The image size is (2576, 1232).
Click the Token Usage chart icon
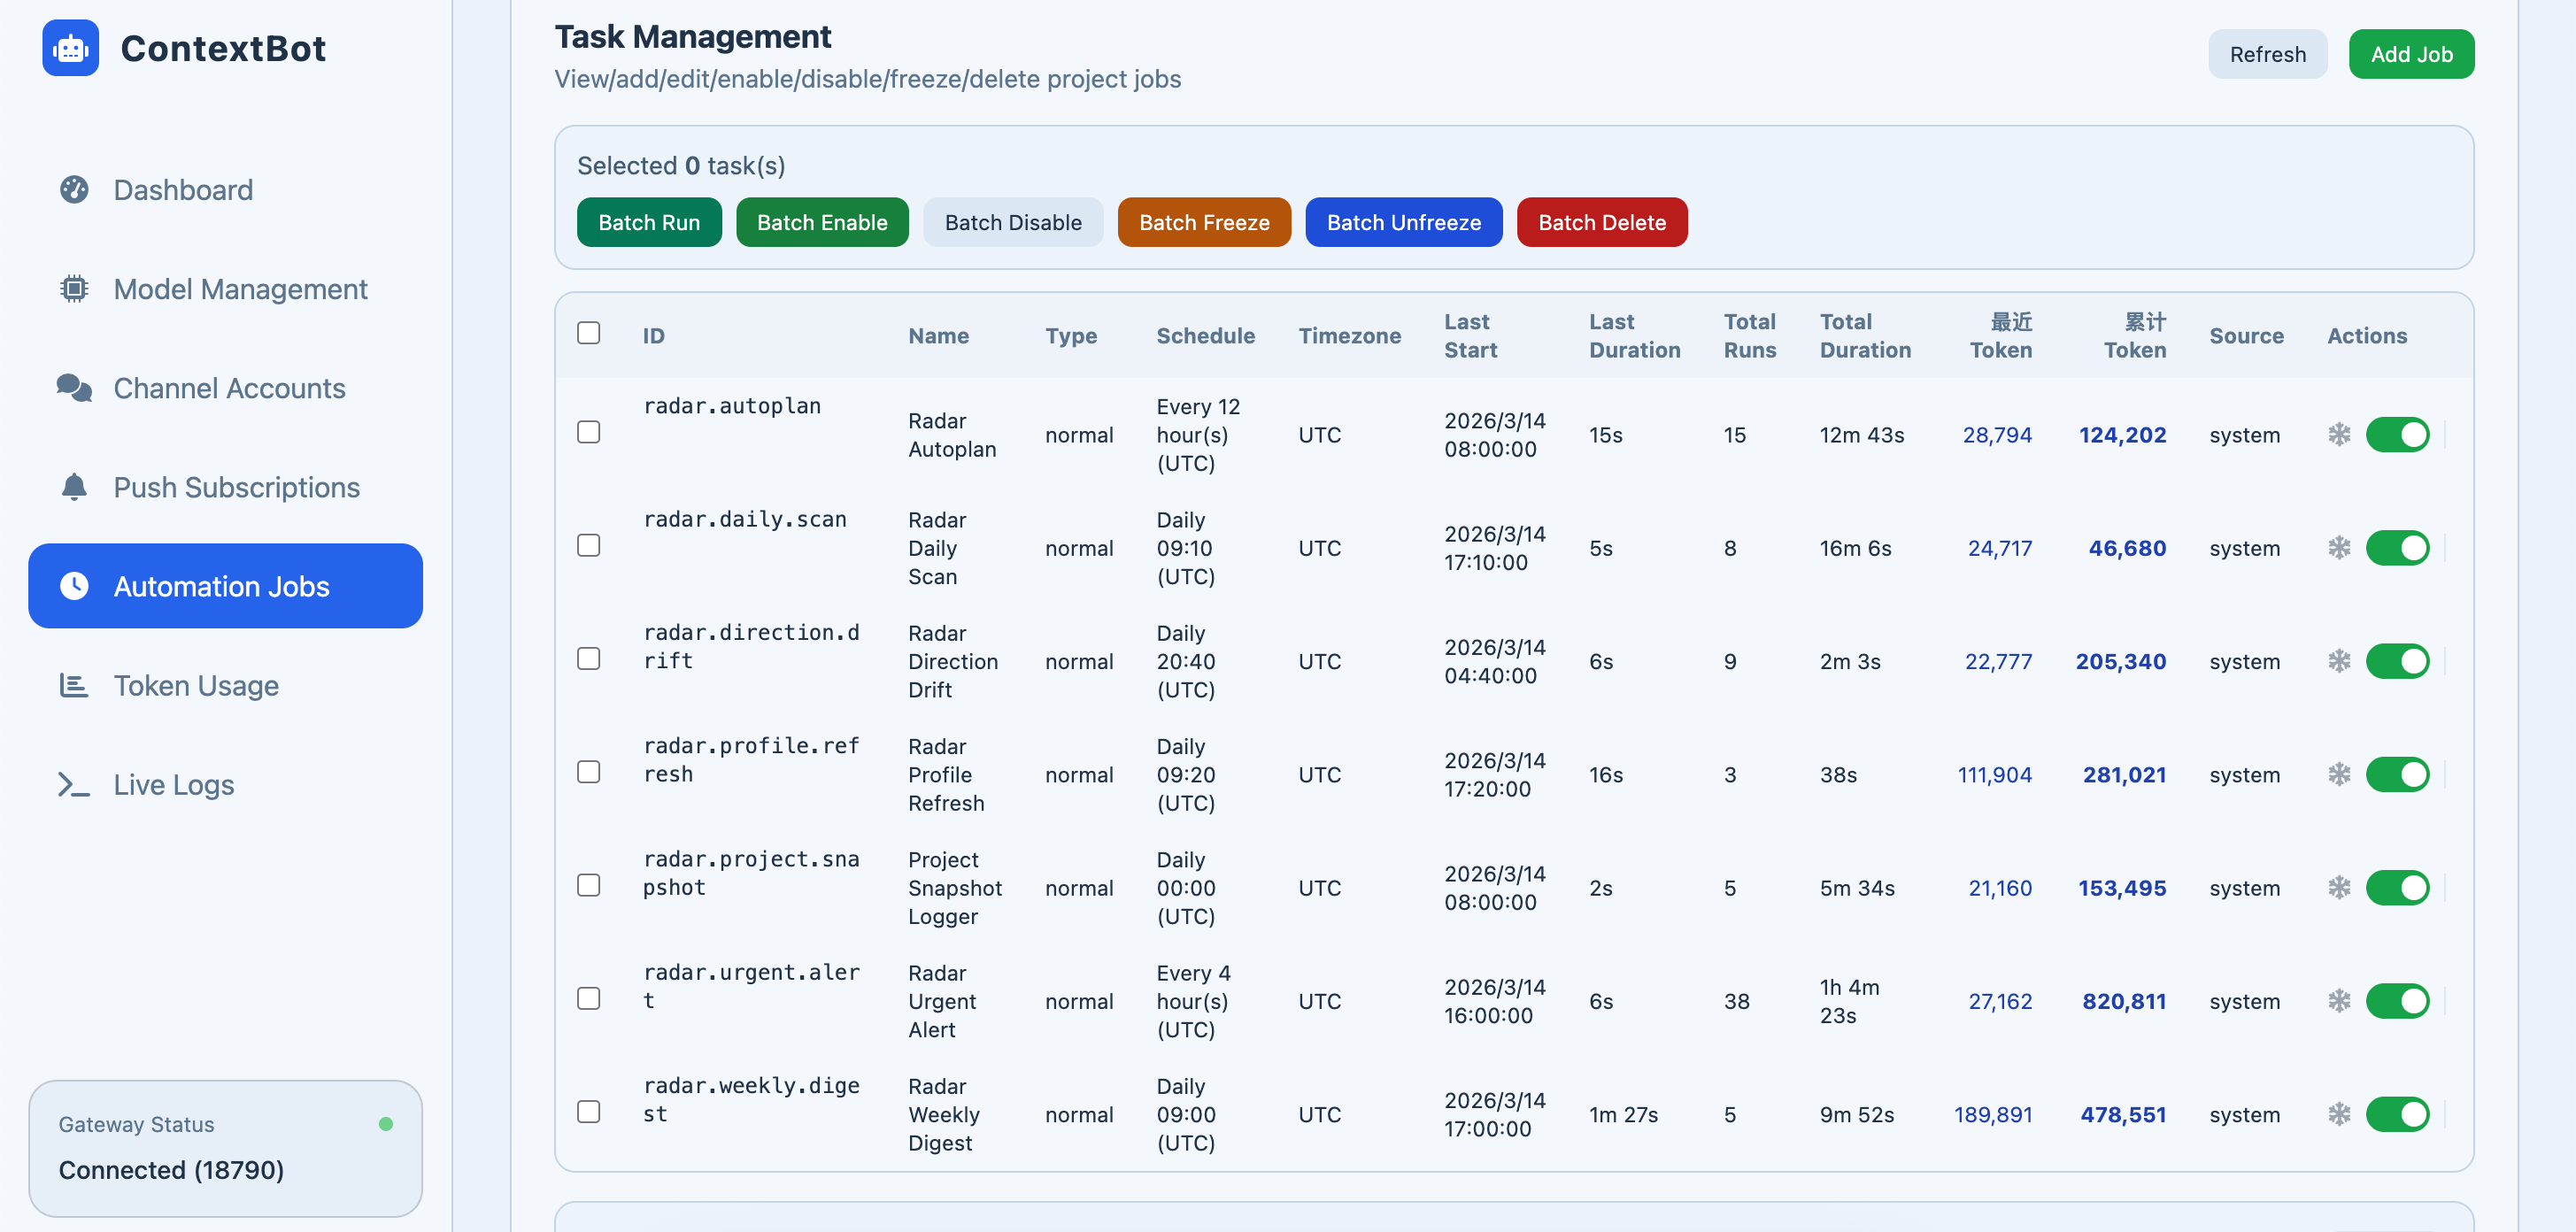pyautogui.click(x=74, y=685)
